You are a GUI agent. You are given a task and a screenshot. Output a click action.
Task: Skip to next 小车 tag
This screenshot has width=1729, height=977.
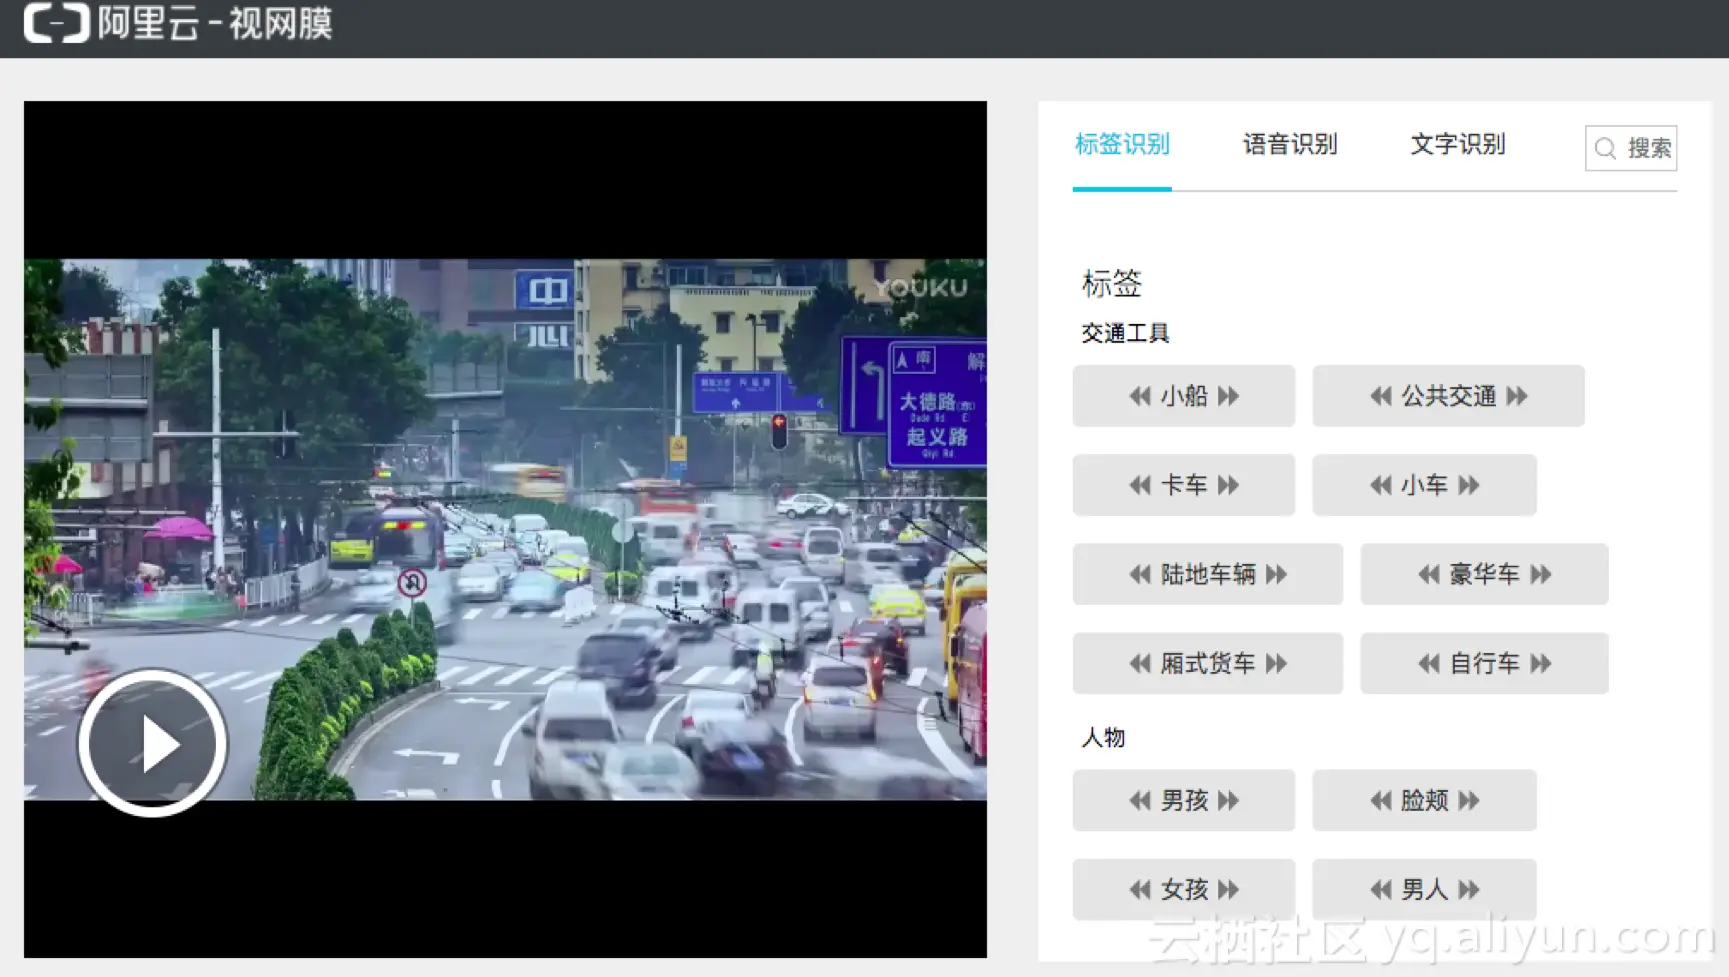[1469, 485]
